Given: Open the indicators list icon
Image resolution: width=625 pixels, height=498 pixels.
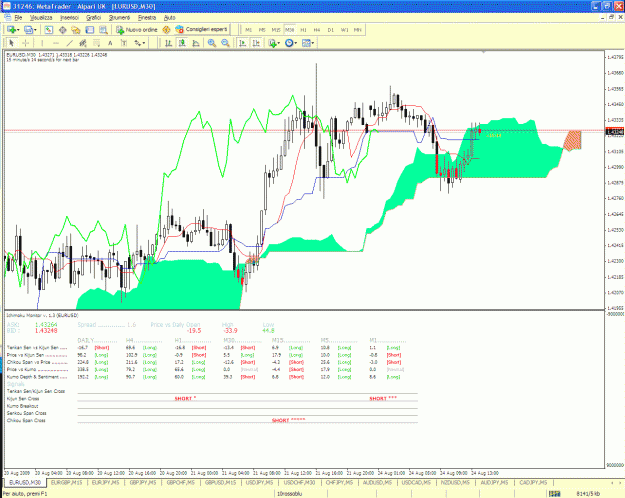Looking at the screenshot, I should pos(272,43).
